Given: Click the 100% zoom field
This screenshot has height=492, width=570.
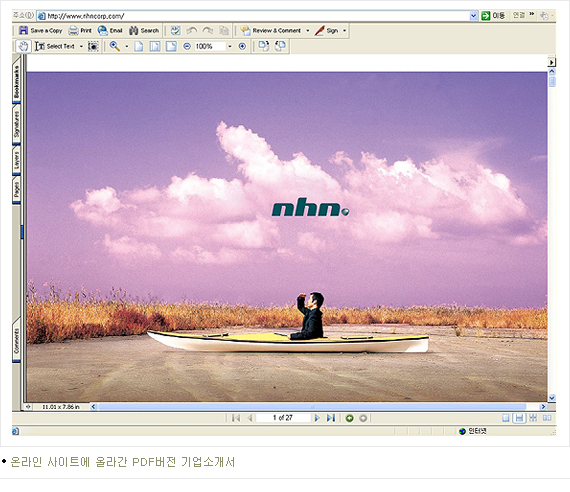Looking at the screenshot, I should coord(210,46).
